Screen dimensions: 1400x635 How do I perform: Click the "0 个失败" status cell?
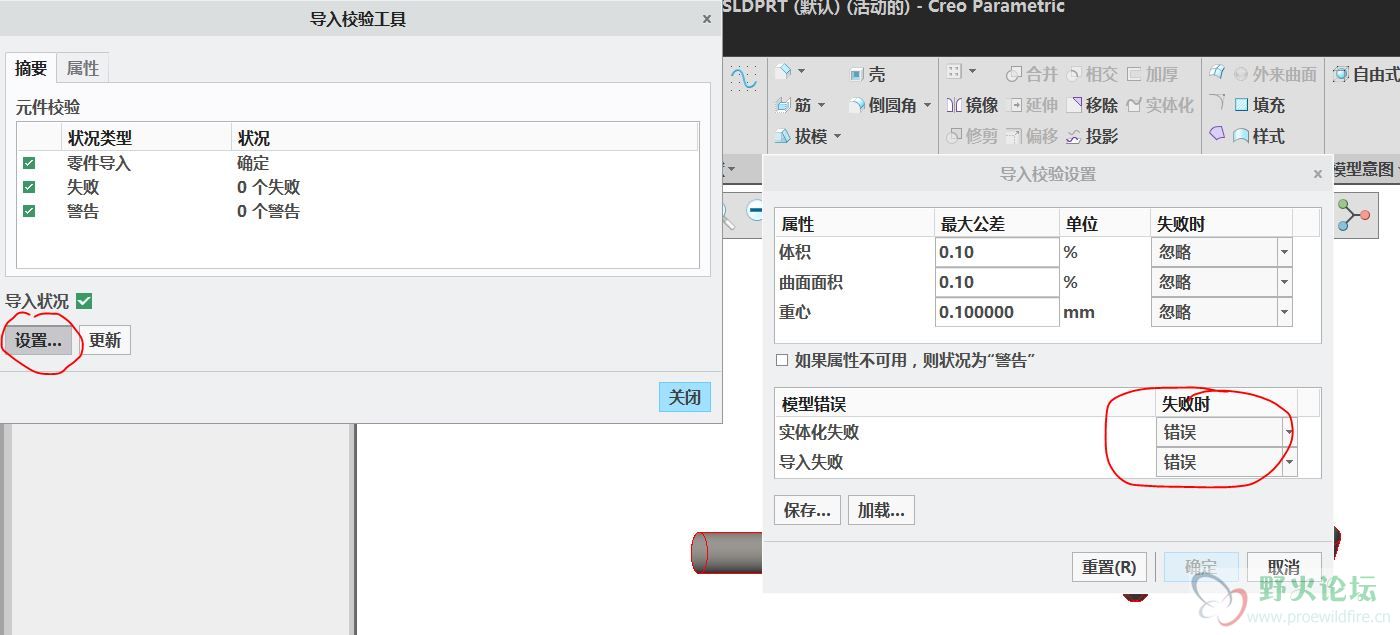[x=268, y=187]
